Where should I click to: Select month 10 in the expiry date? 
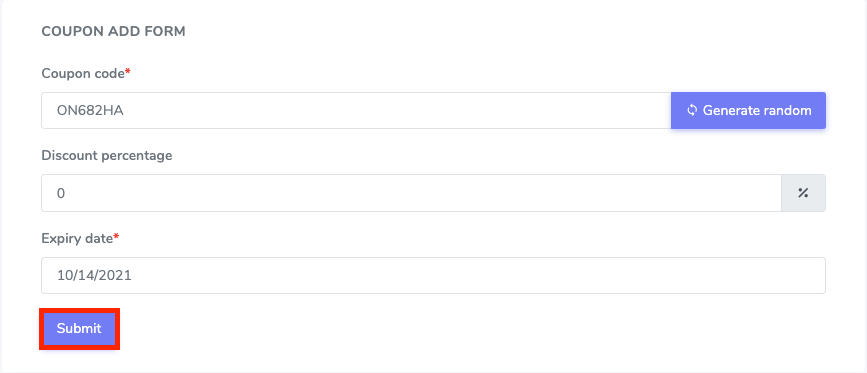pos(63,275)
